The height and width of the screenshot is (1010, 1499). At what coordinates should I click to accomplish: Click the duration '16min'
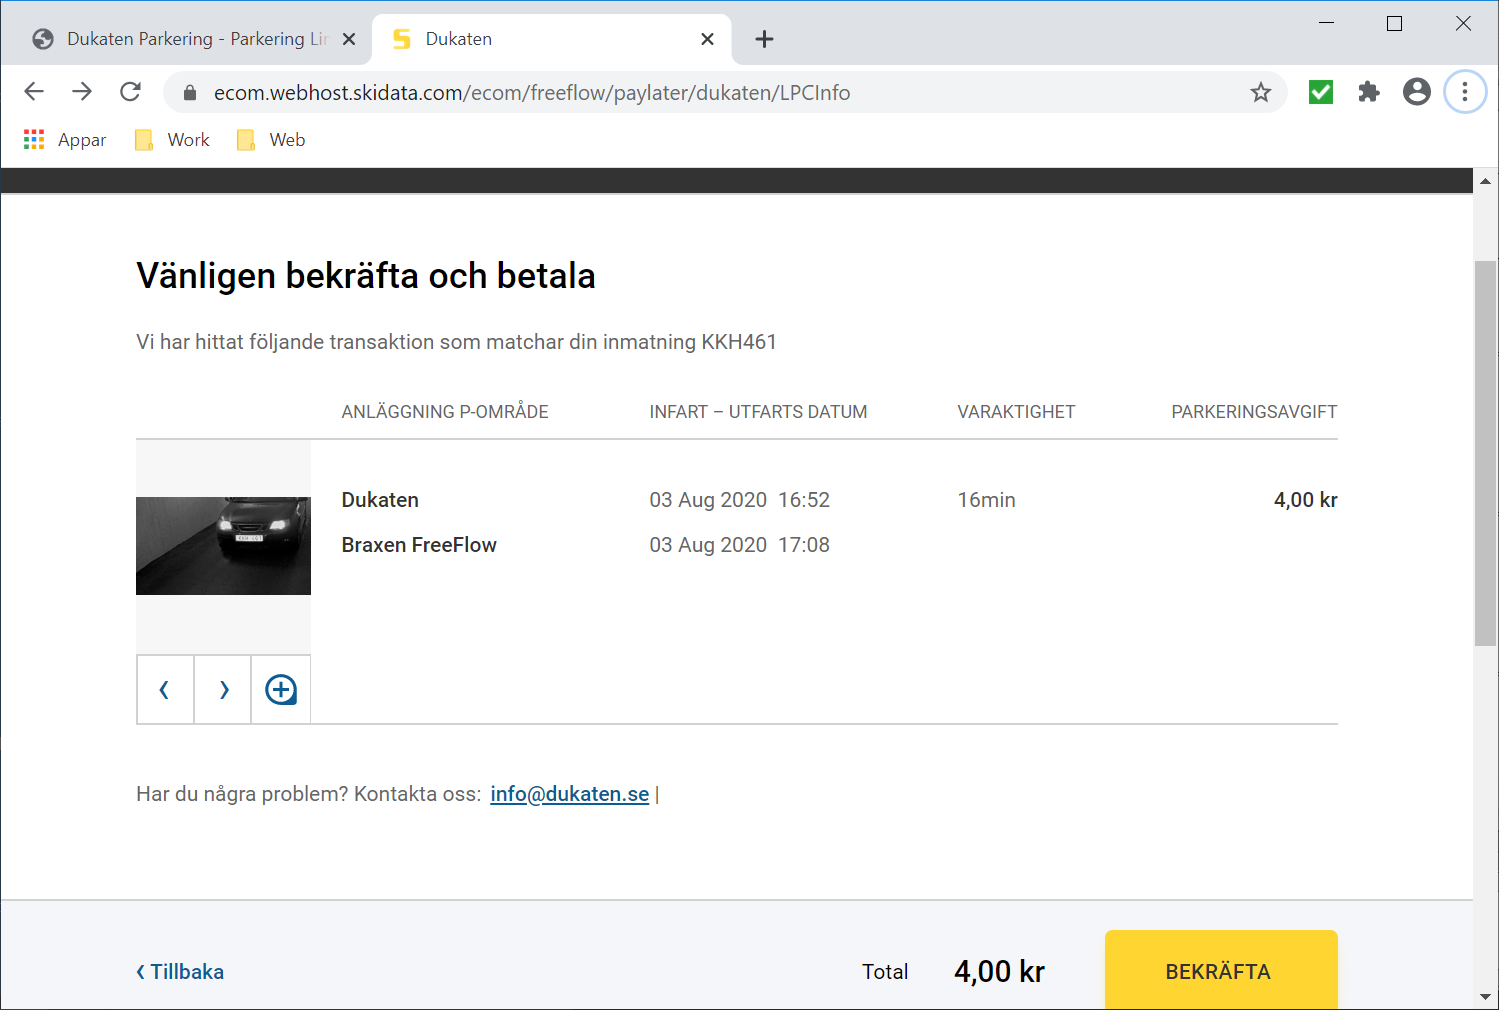click(x=986, y=500)
